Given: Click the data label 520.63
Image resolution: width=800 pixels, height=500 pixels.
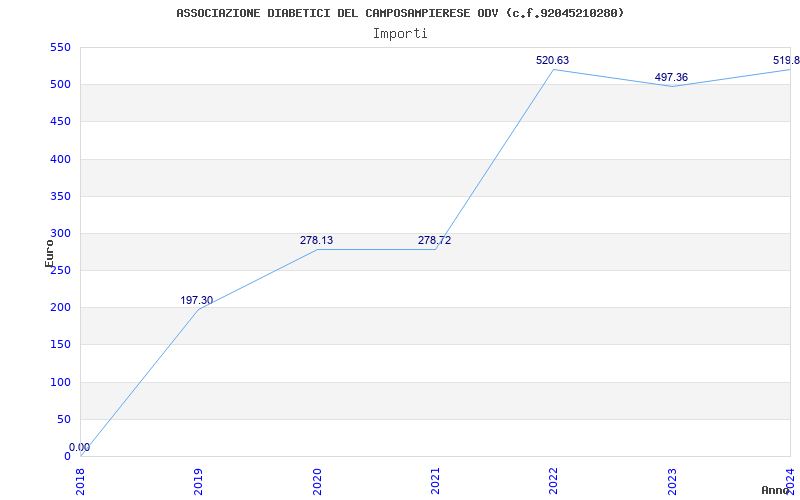Looking at the screenshot, I should click(x=552, y=60).
